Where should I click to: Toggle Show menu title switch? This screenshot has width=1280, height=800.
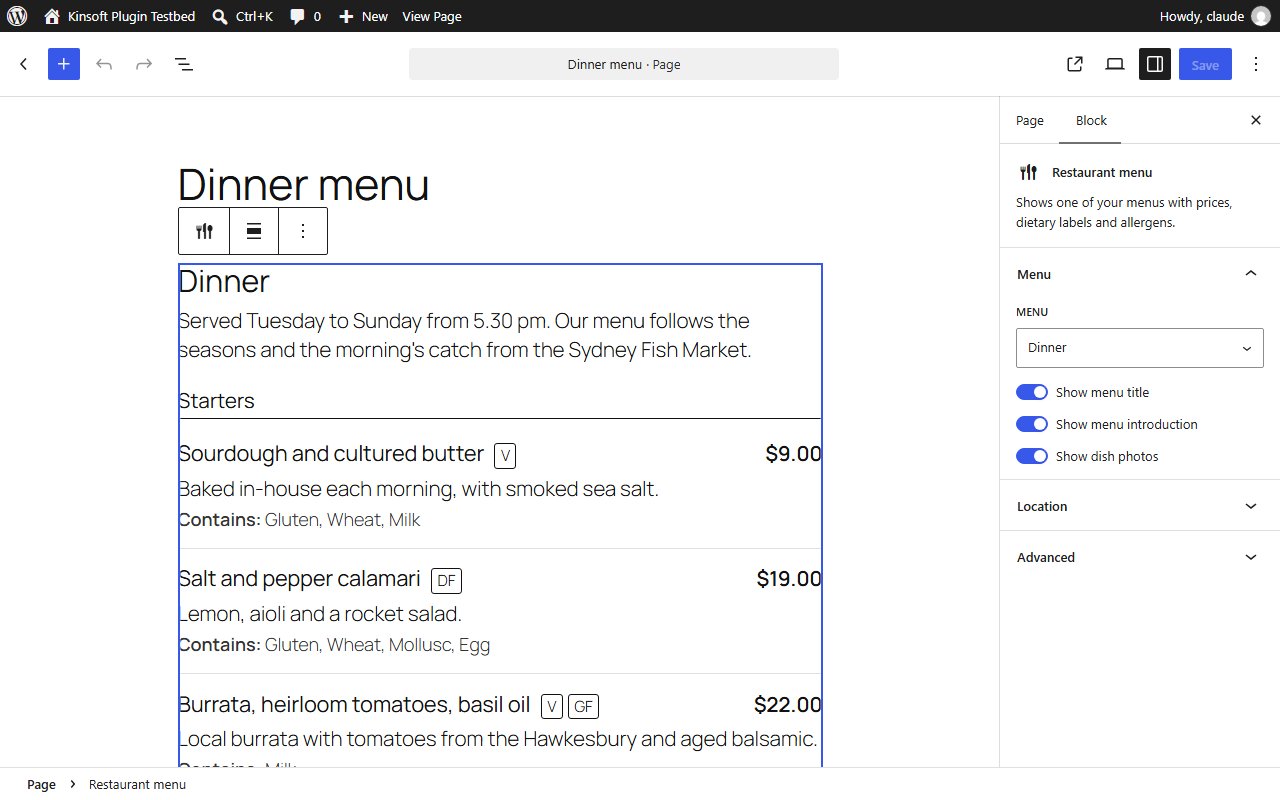click(1032, 392)
